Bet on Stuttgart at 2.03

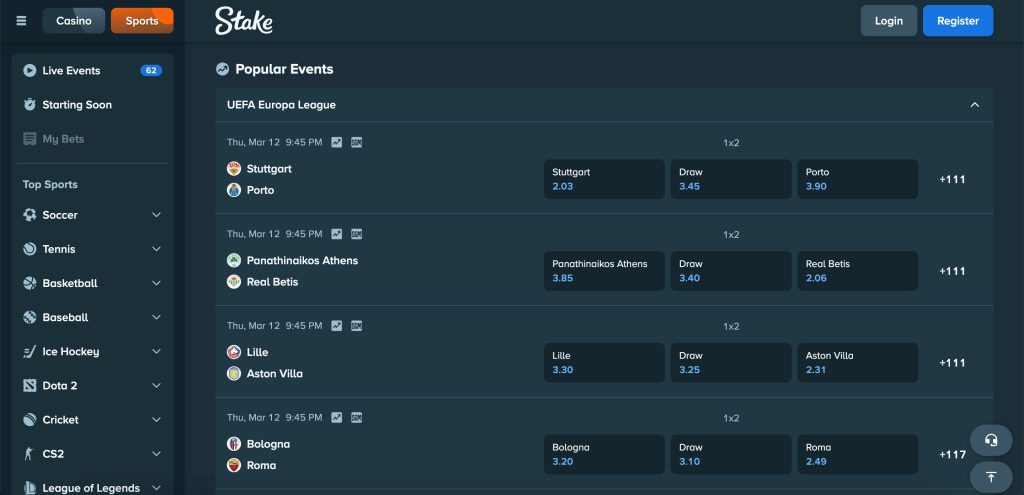(x=604, y=179)
